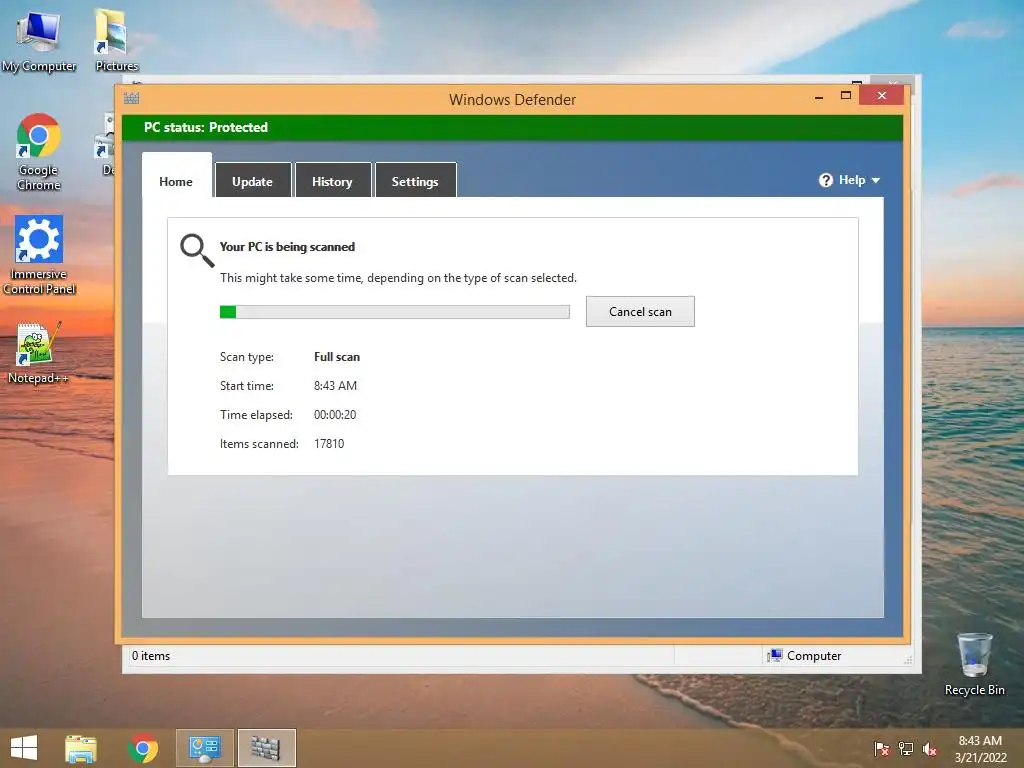Screen dimensions: 1024x768
Task: Click the magnifying glass scan icon
Action: point(197,250)
